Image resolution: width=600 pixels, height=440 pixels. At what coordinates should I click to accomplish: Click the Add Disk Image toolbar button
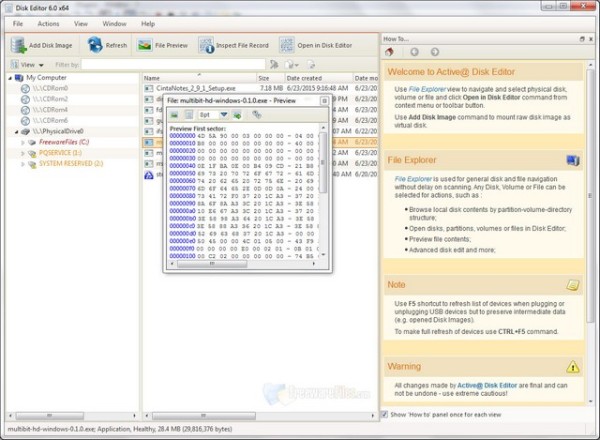click(41, 45)
